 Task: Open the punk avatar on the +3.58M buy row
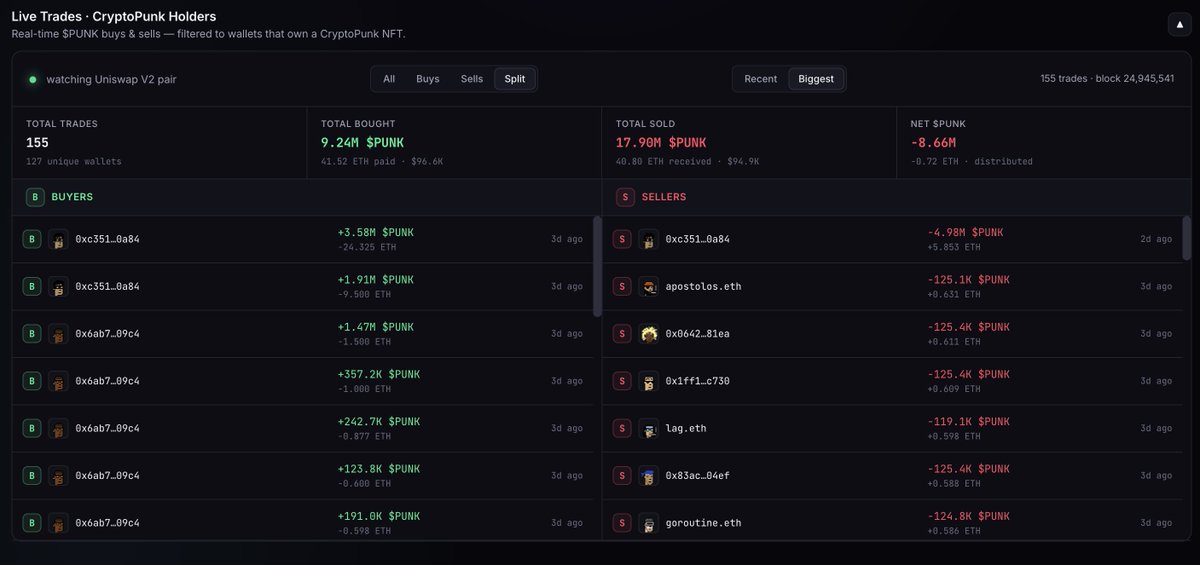[x=59, y=239]
